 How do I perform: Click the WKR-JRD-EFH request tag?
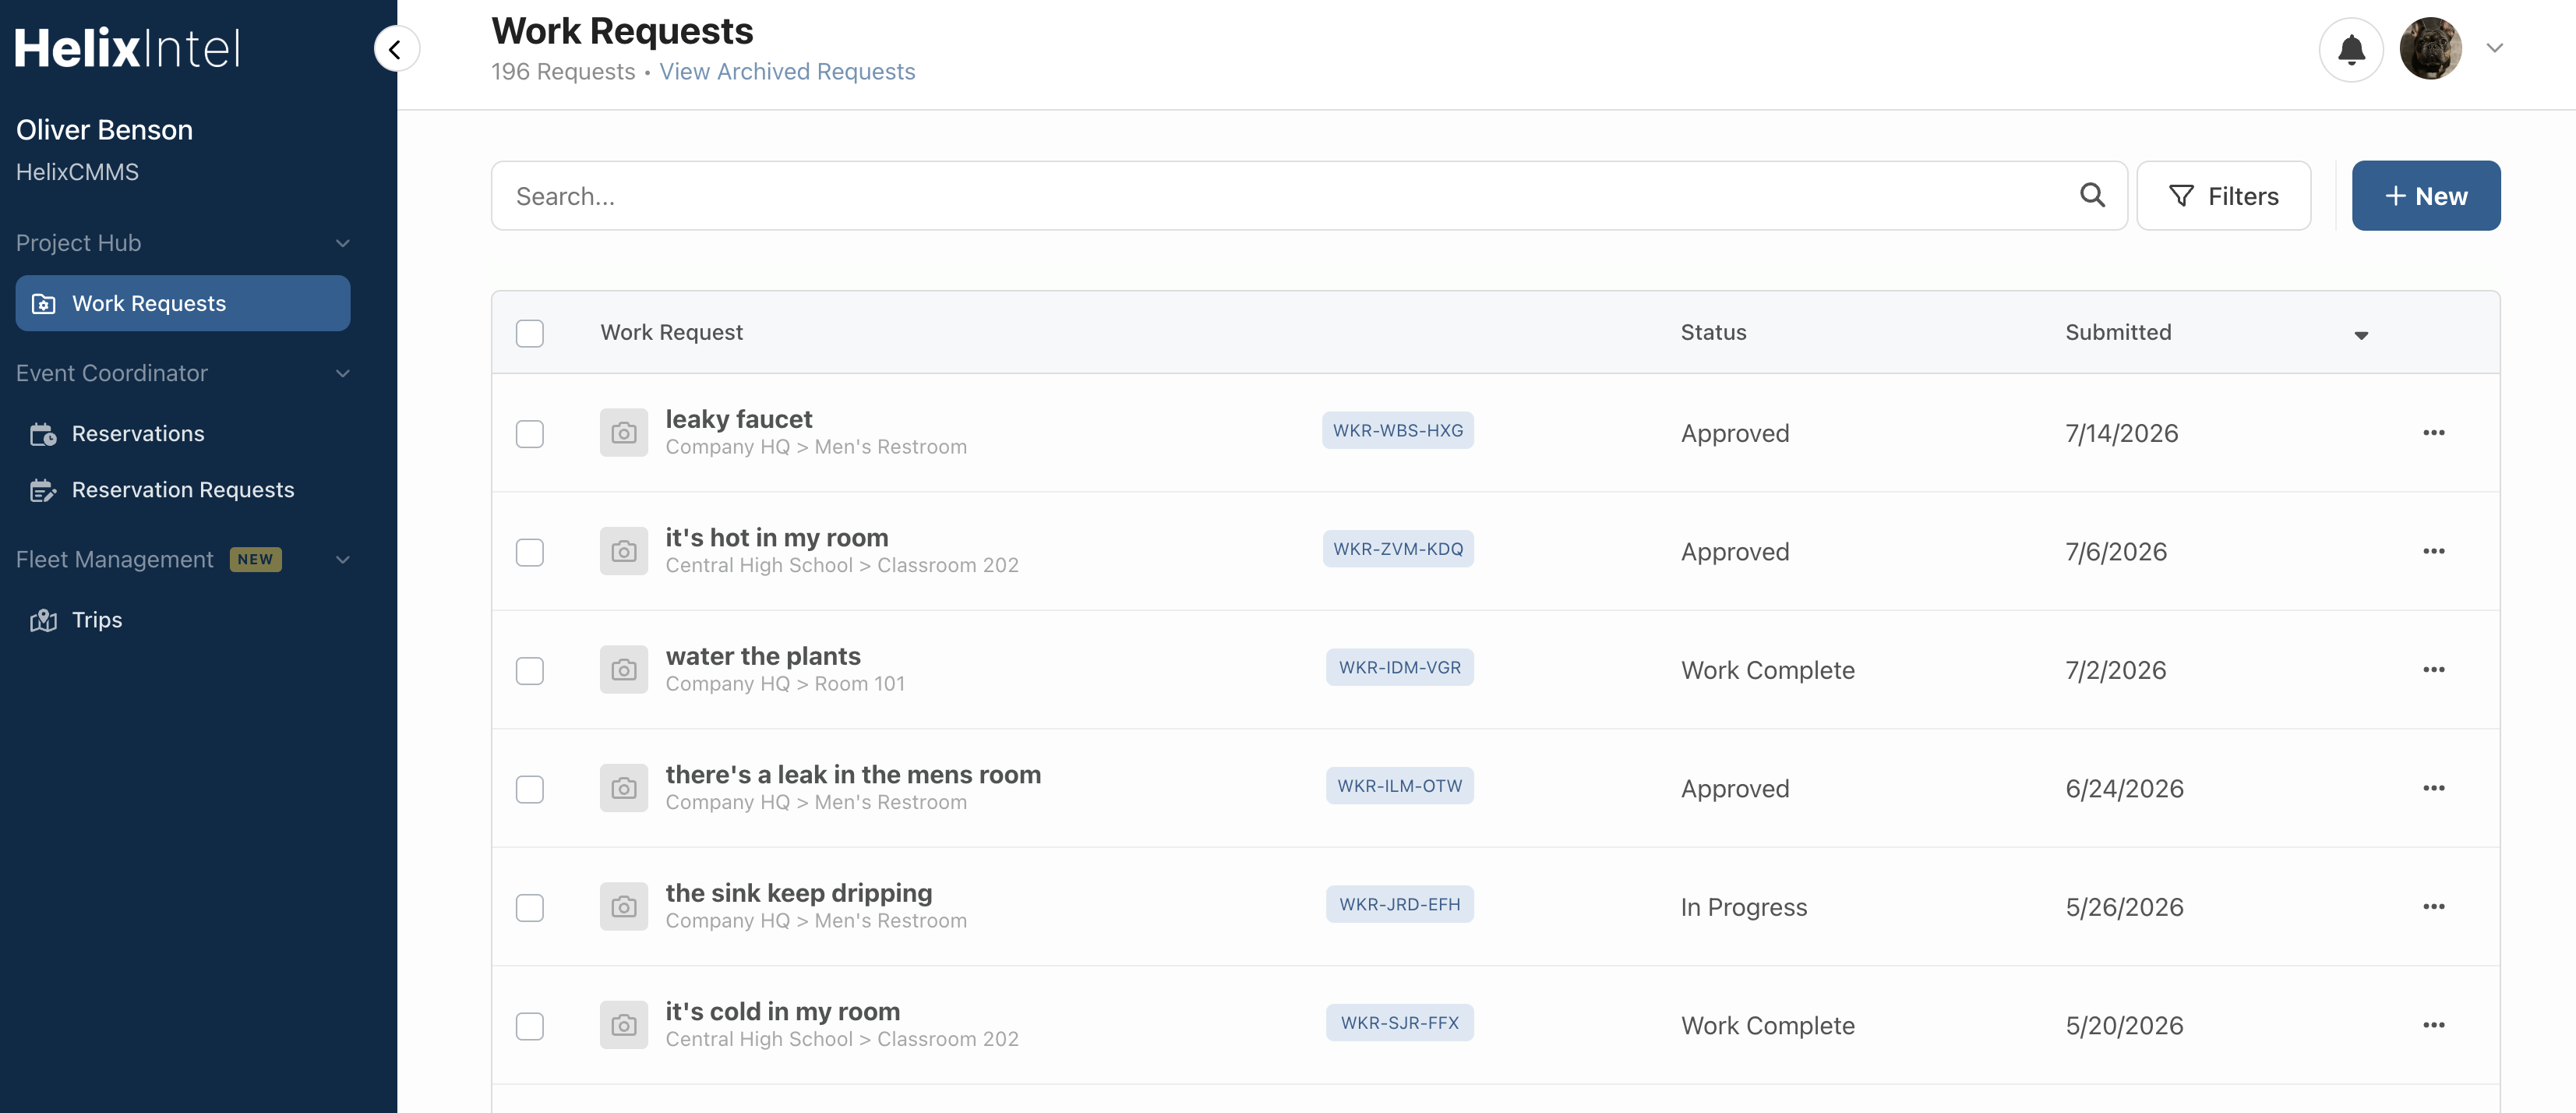point(1400,905)
